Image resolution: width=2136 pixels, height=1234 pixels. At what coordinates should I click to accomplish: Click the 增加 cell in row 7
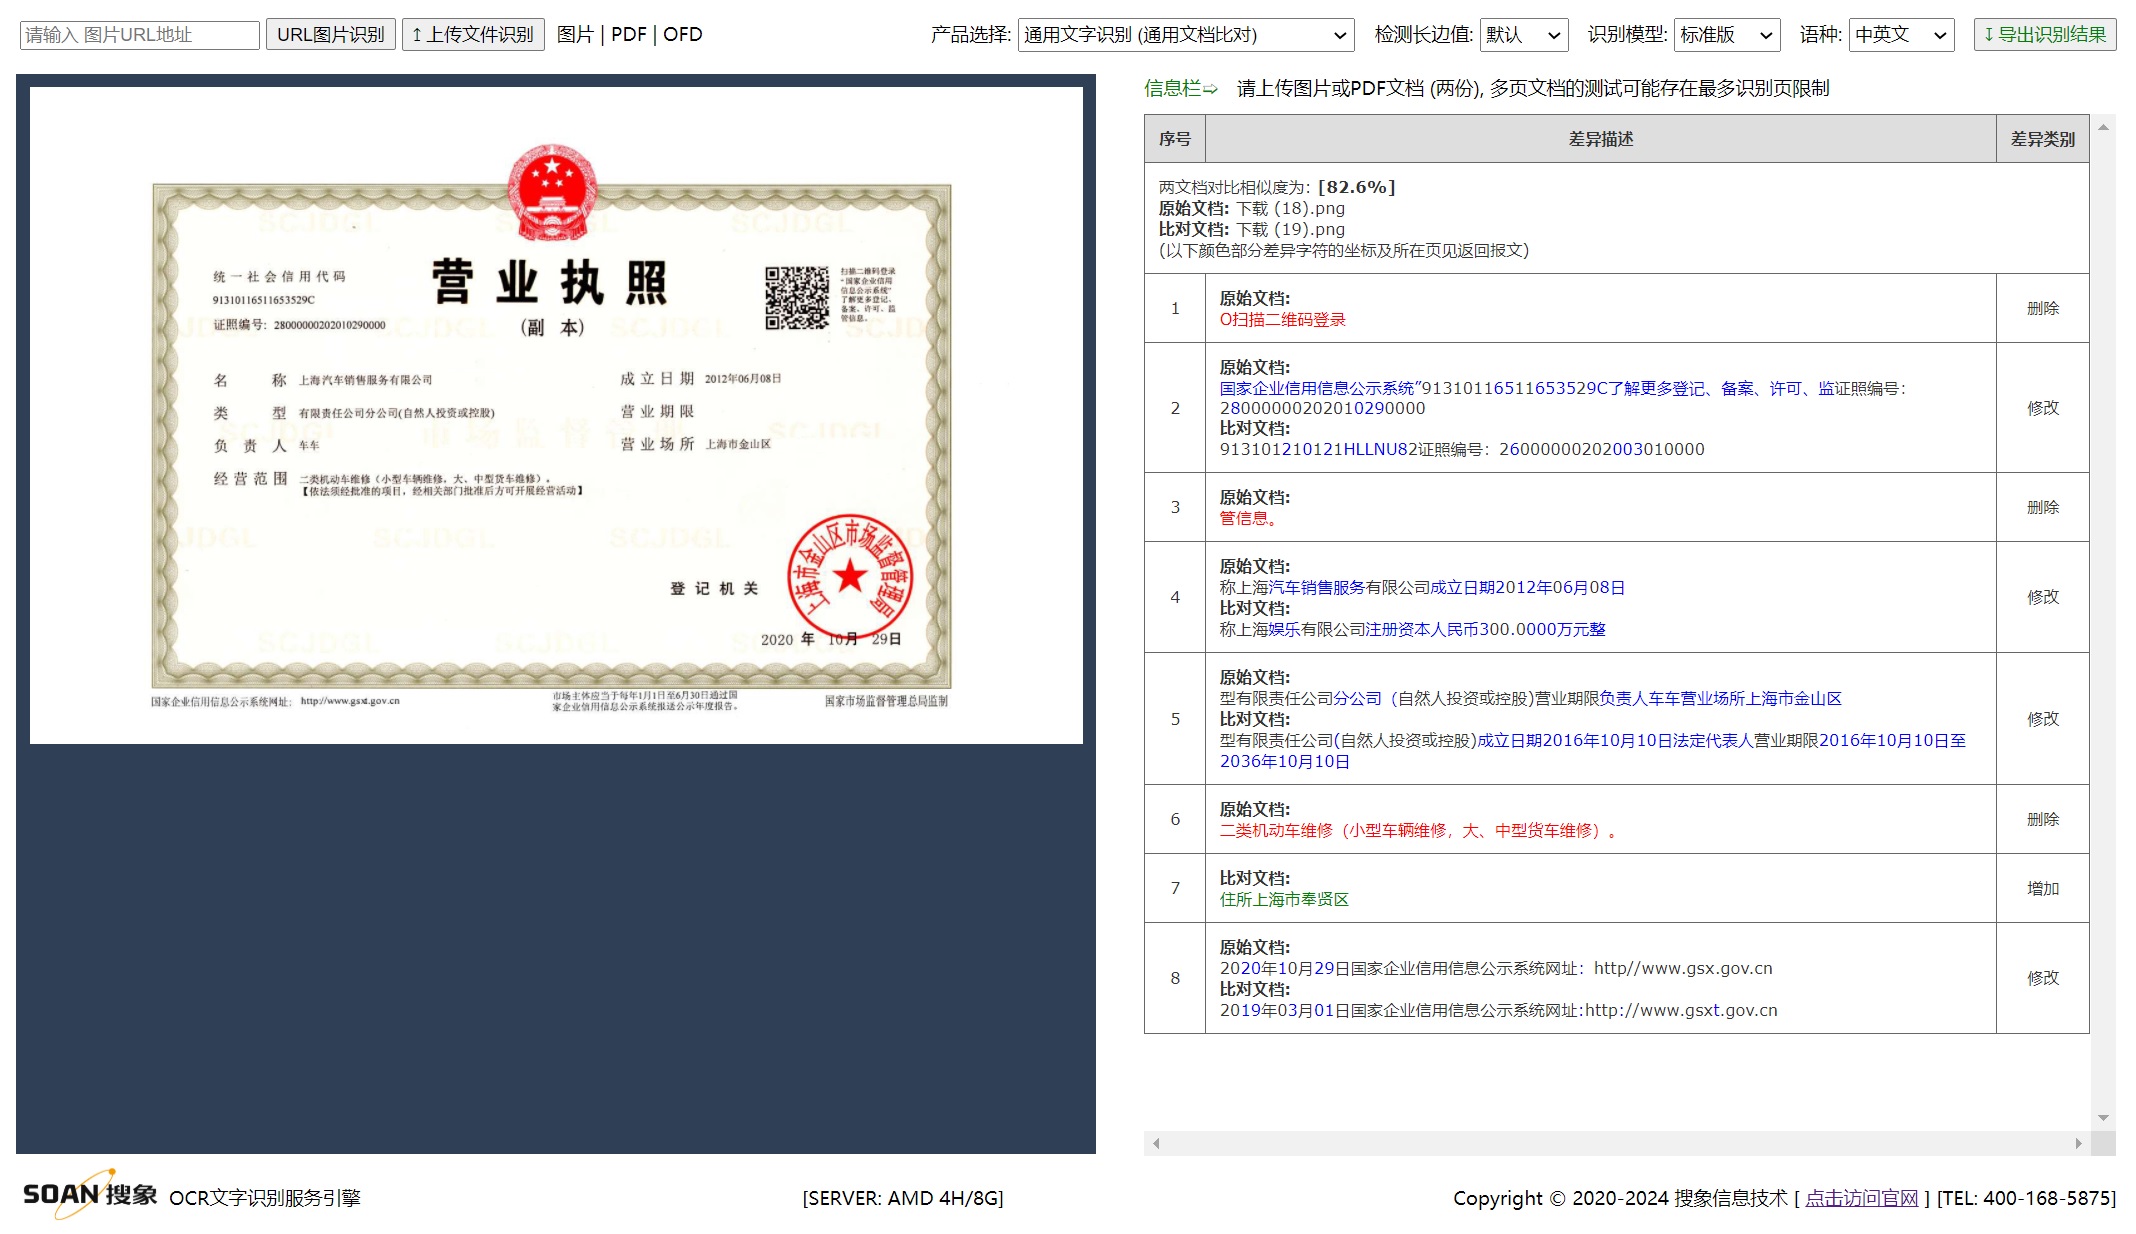(2043, 888)
